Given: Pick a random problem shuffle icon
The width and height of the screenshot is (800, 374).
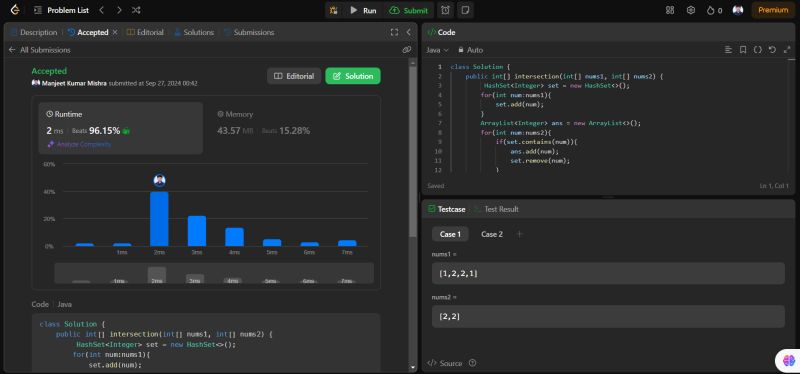Looking at the screenshot, I should point(136,10).
